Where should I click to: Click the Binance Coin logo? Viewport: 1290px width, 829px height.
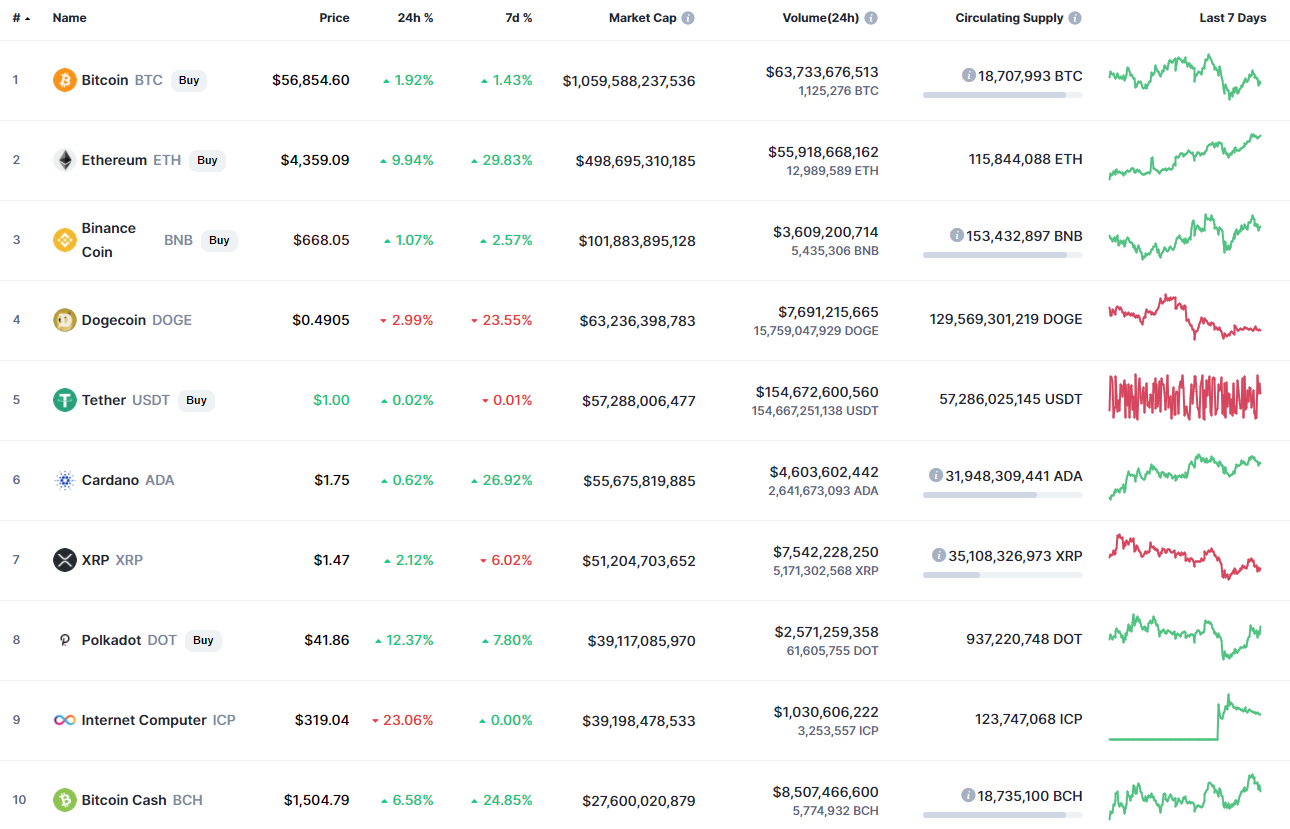64,240
